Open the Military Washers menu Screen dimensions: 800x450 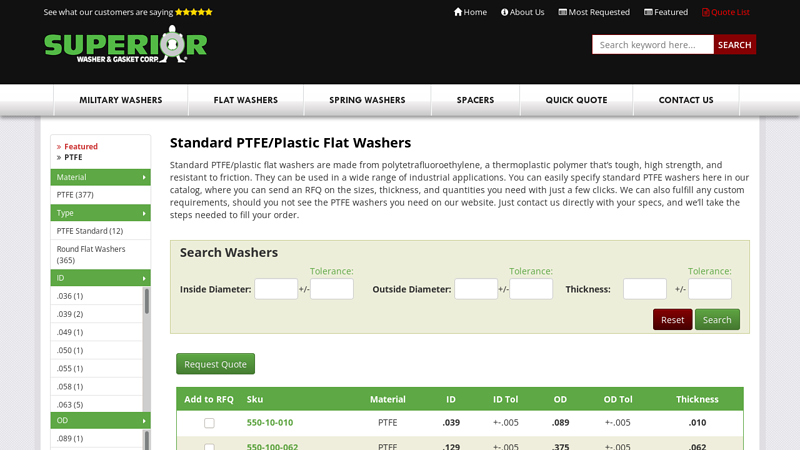tap(120, 100)
